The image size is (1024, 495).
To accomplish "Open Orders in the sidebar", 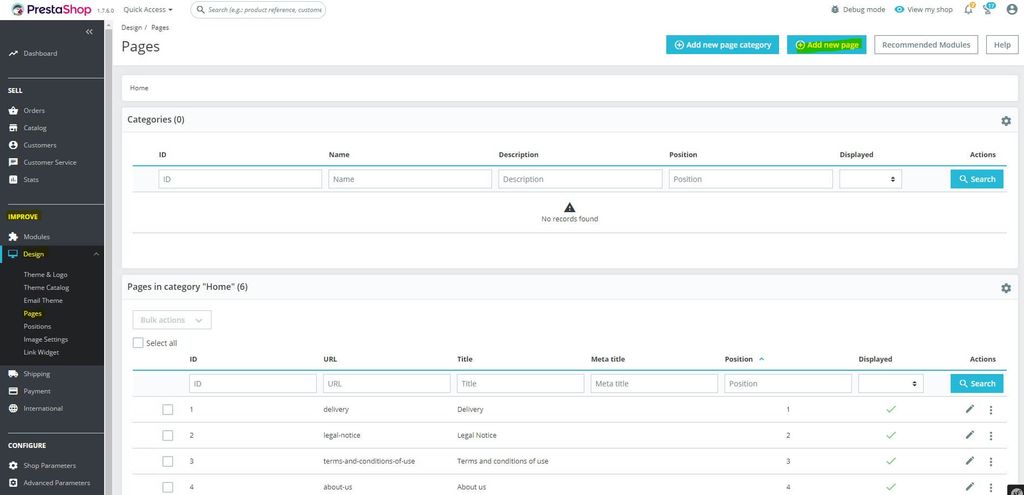I will tap(34, 110).
